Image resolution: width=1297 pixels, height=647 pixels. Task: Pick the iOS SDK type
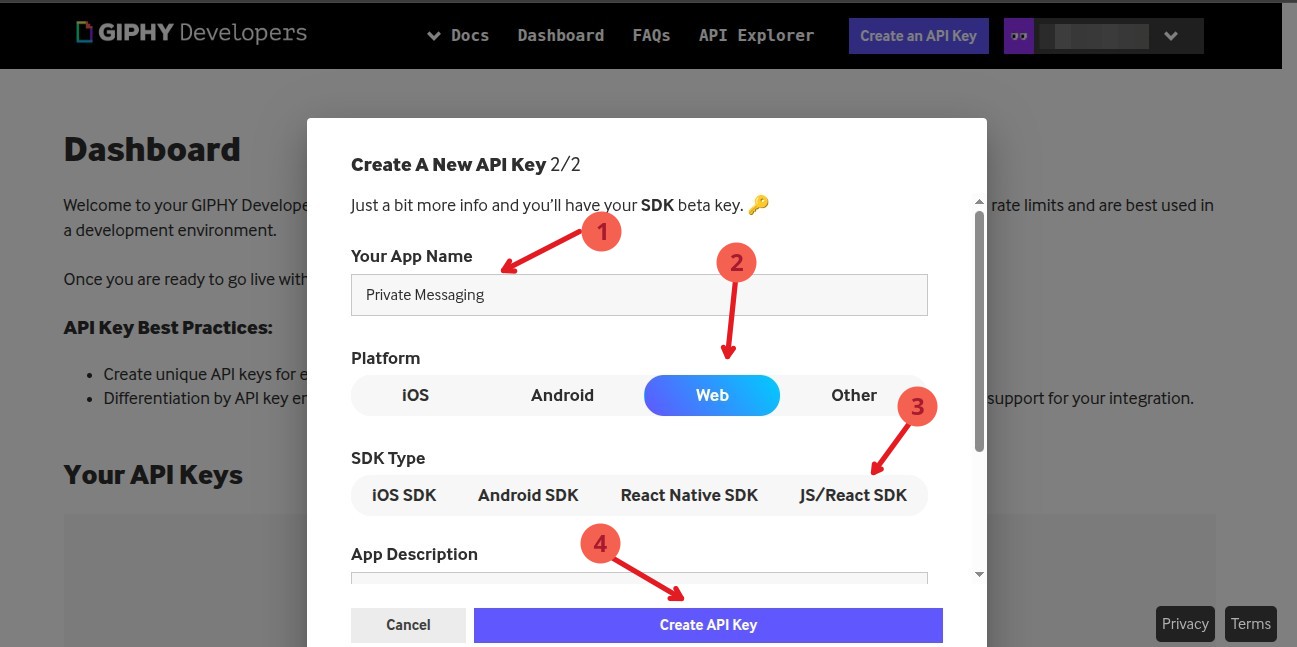[x=404, y=495]
